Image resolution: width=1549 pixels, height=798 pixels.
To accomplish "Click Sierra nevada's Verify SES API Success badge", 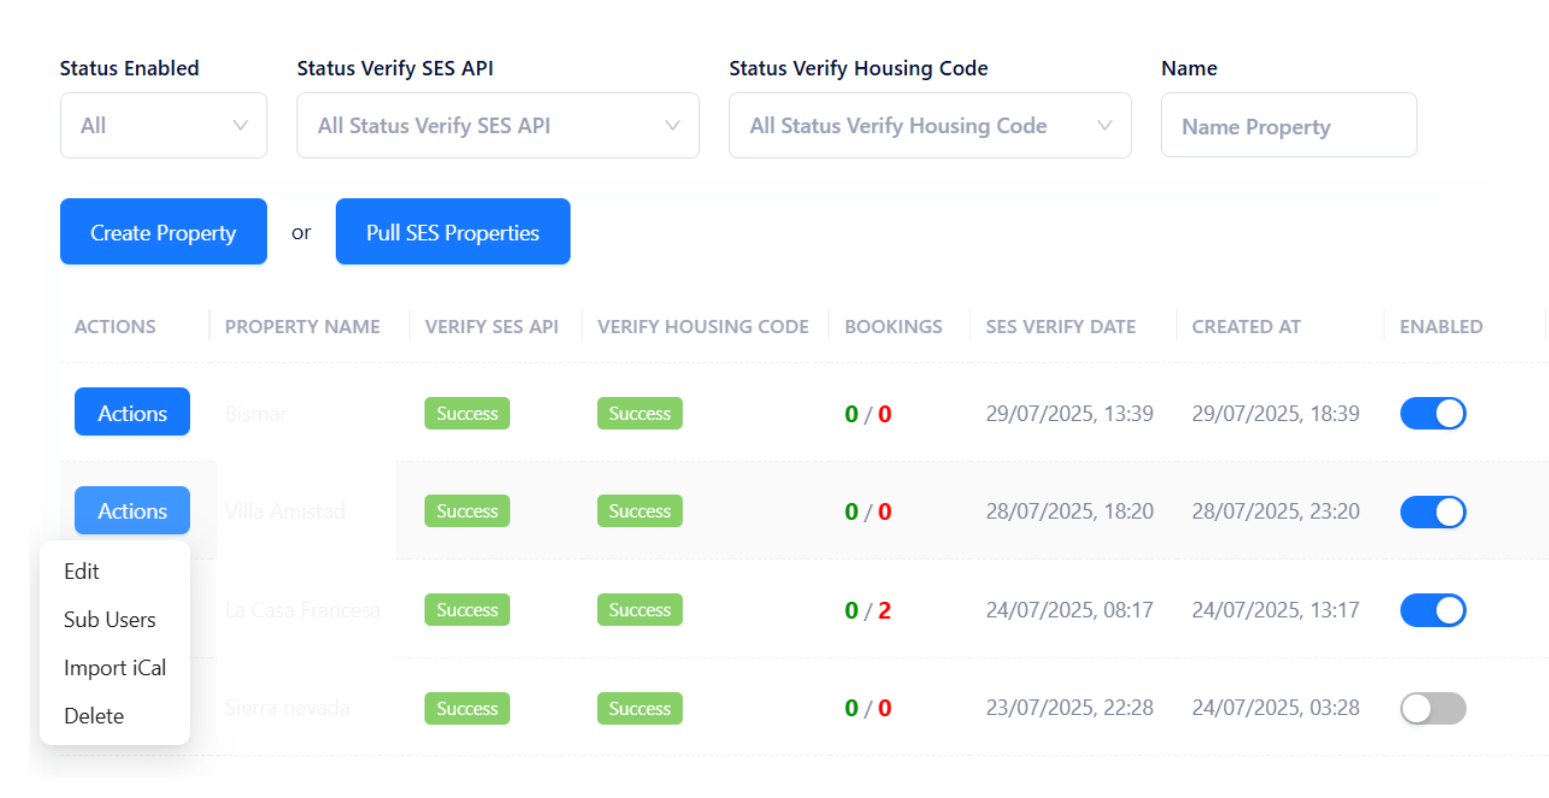I will pos(466,708).
